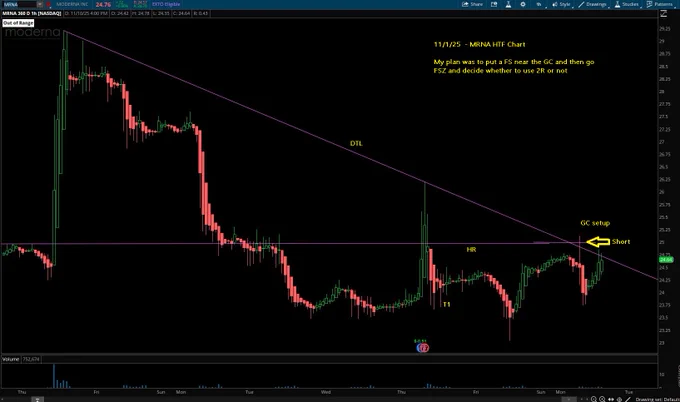Open chart settings with the gear icon
The image size is (680, 402).
pos(523,4)
